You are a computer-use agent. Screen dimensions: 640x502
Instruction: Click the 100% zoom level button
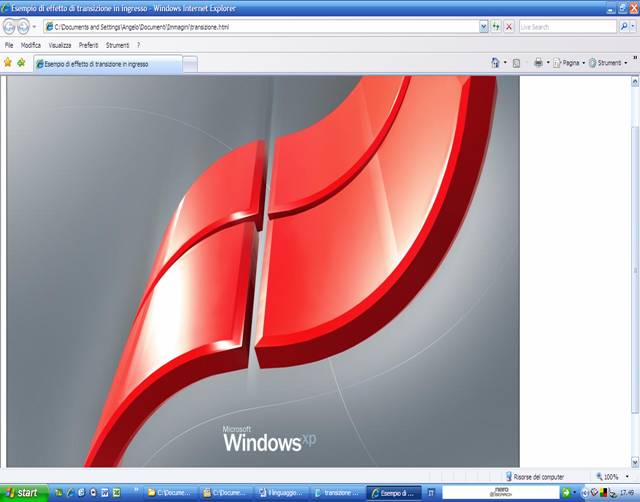tap(607, 477)
